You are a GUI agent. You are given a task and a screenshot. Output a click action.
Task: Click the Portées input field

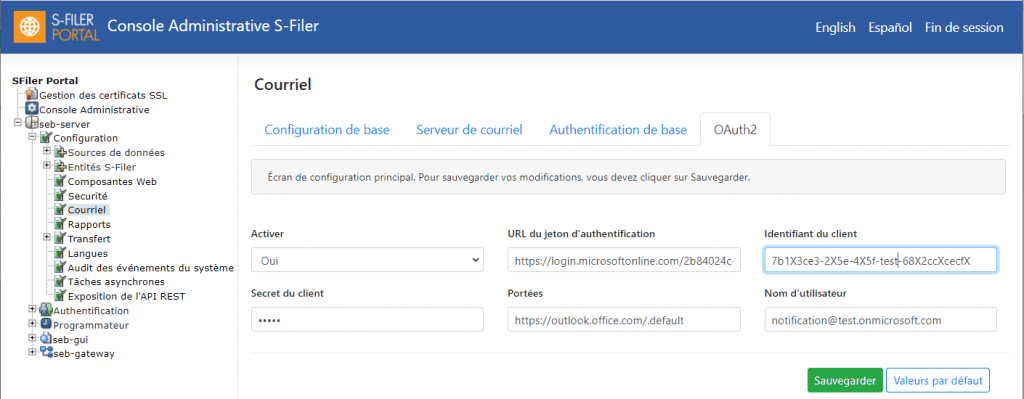tap(624, 319)
